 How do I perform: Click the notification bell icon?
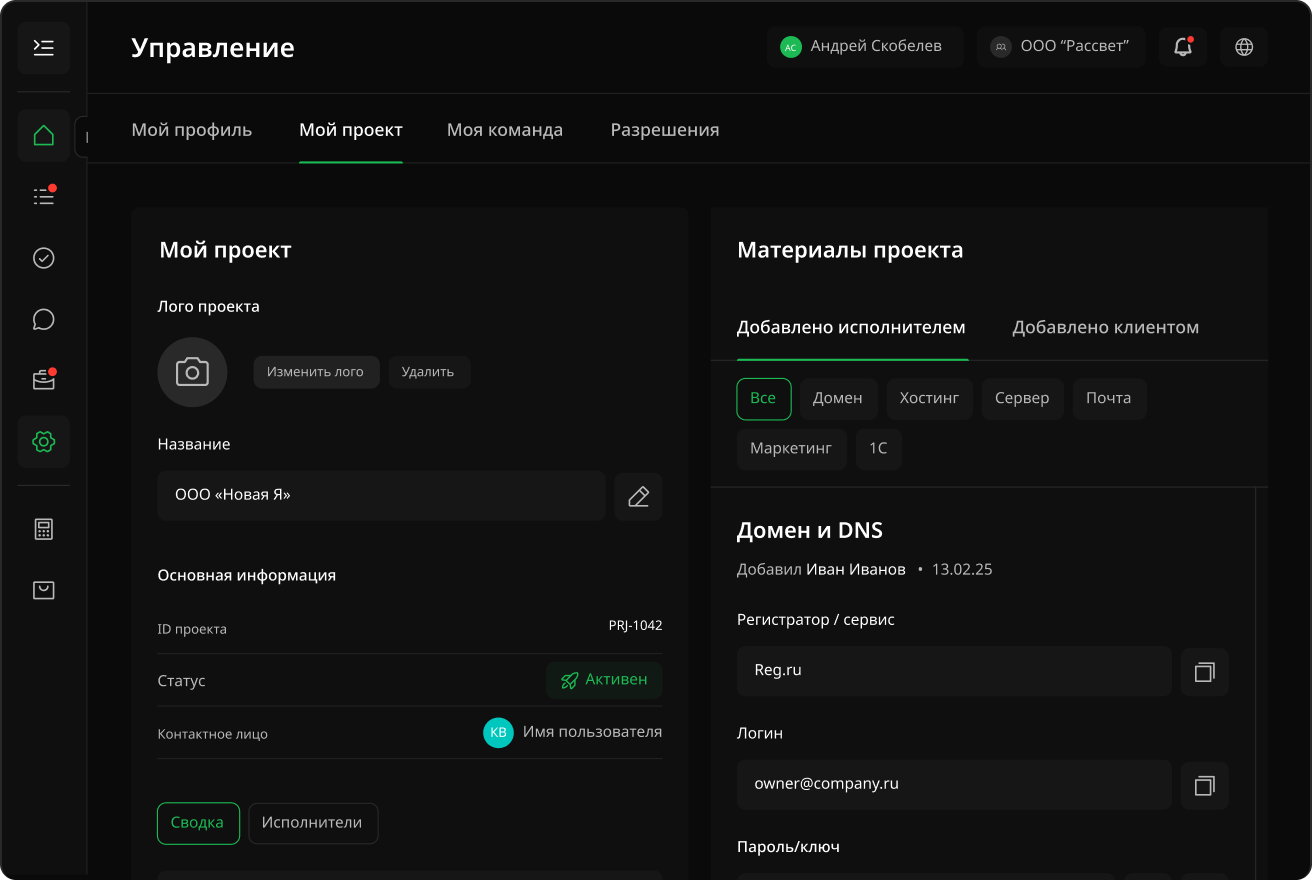tap(1182, 47)
